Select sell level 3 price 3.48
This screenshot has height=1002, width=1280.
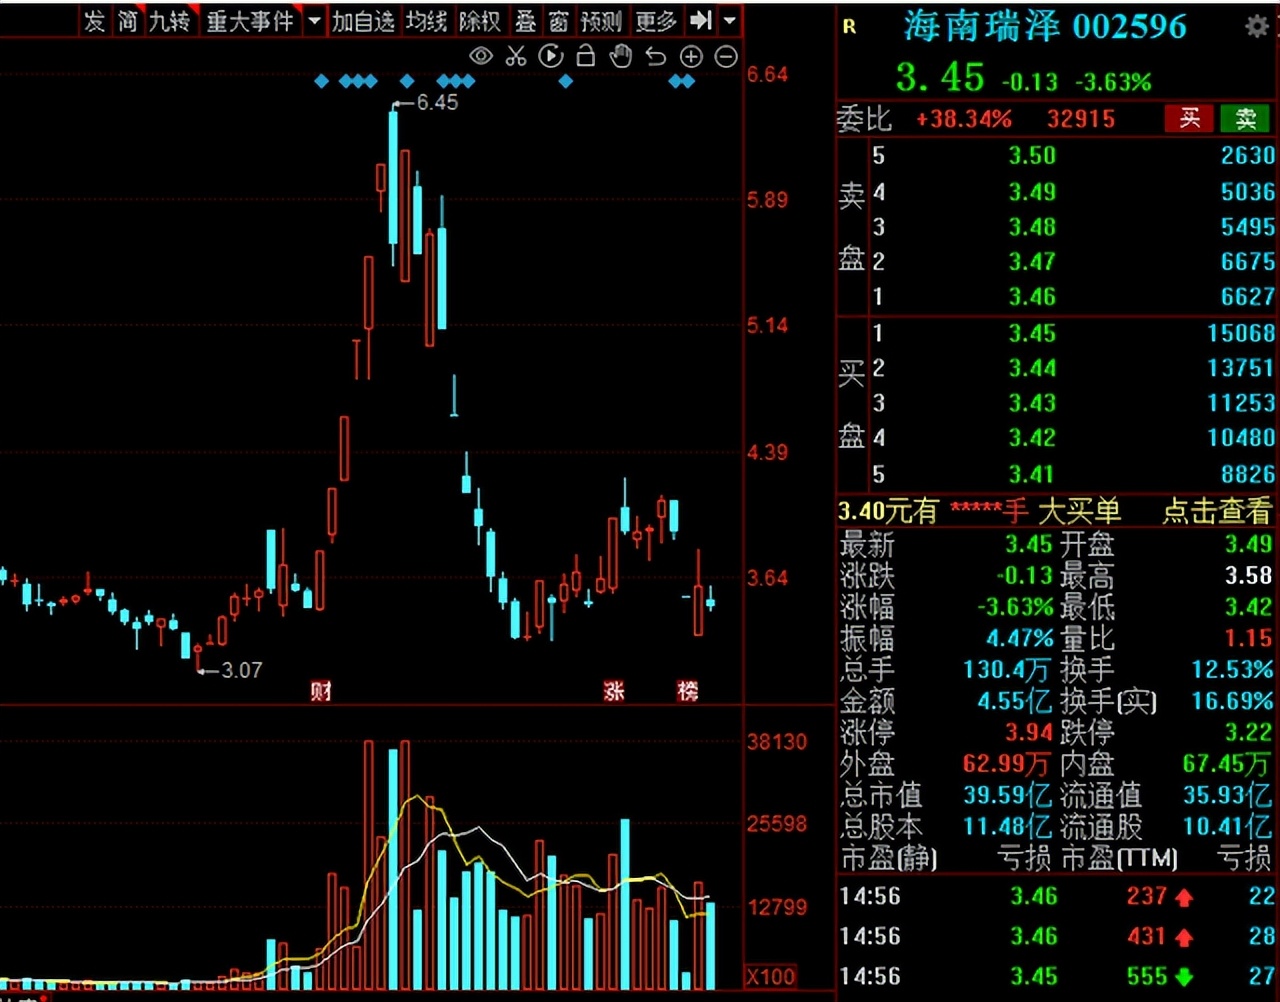click(x=1032, y=227)
